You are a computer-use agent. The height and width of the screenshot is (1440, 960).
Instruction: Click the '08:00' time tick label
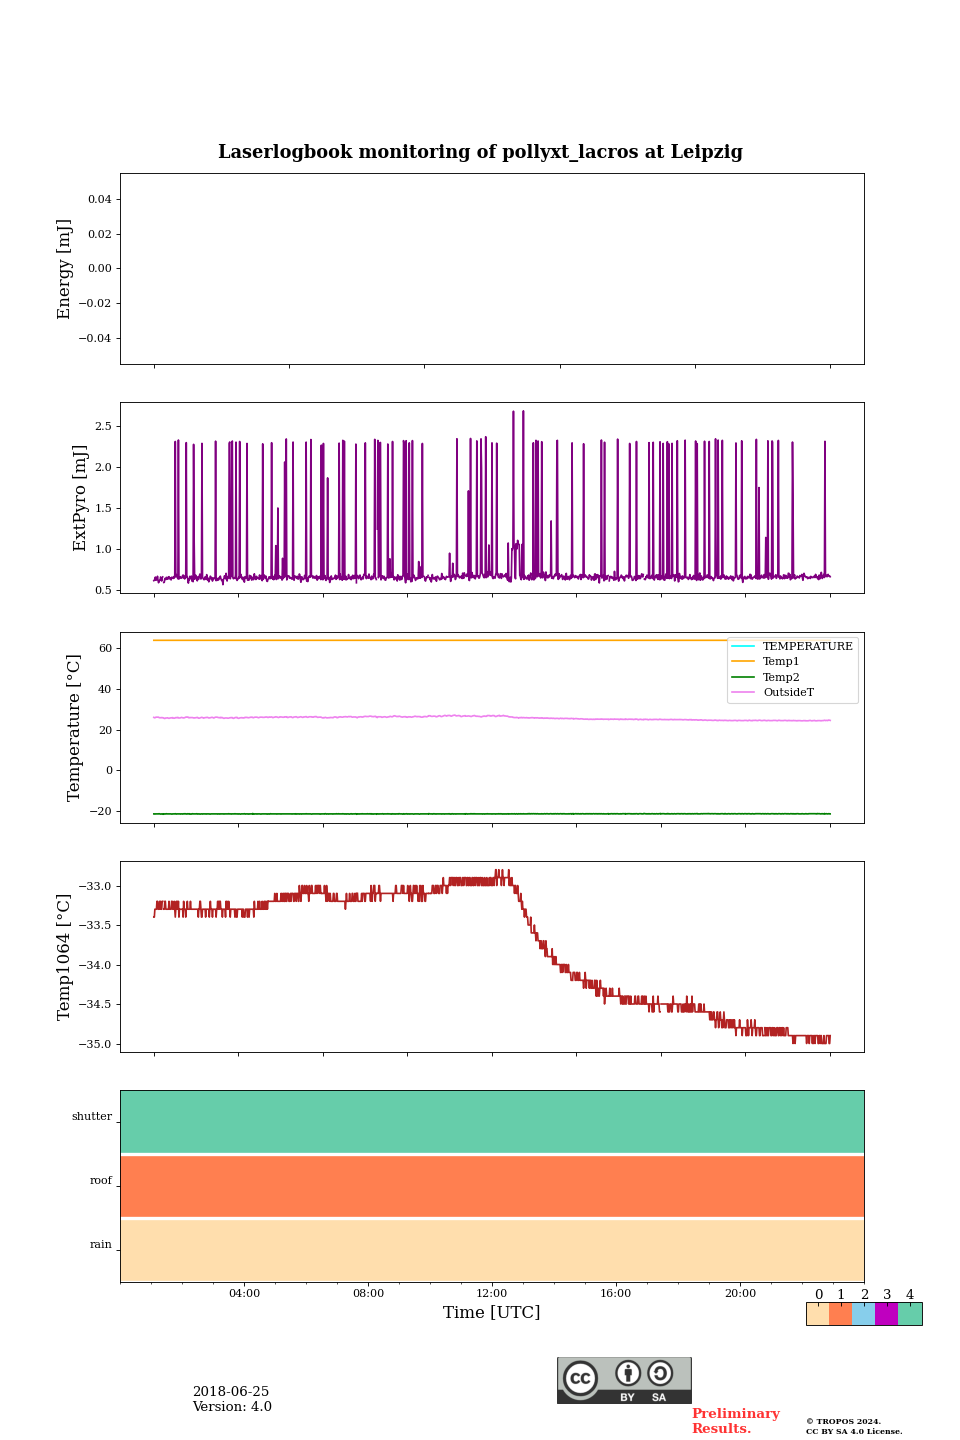click(x=368, y=1293)
